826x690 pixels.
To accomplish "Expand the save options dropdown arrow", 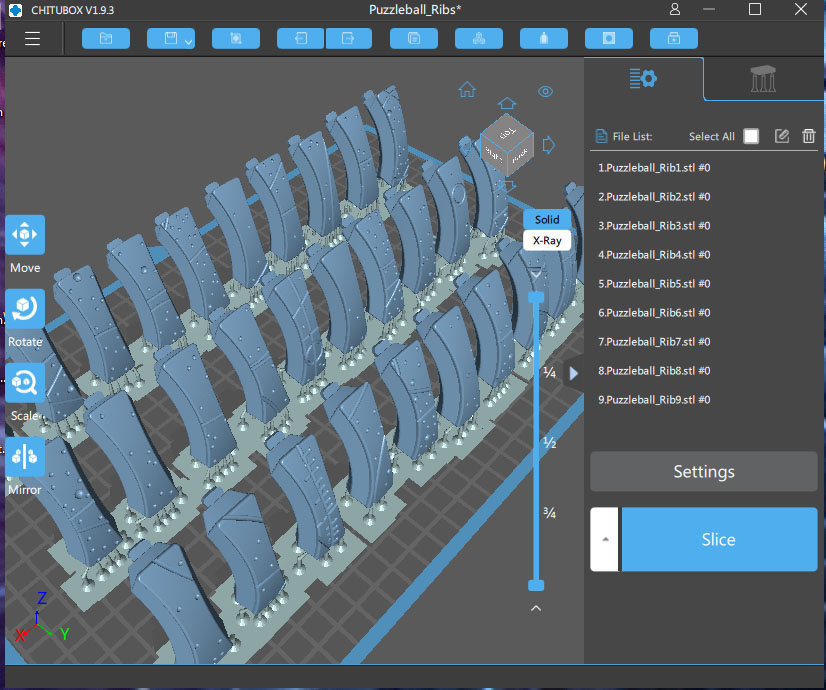I will tap(189, 41).
